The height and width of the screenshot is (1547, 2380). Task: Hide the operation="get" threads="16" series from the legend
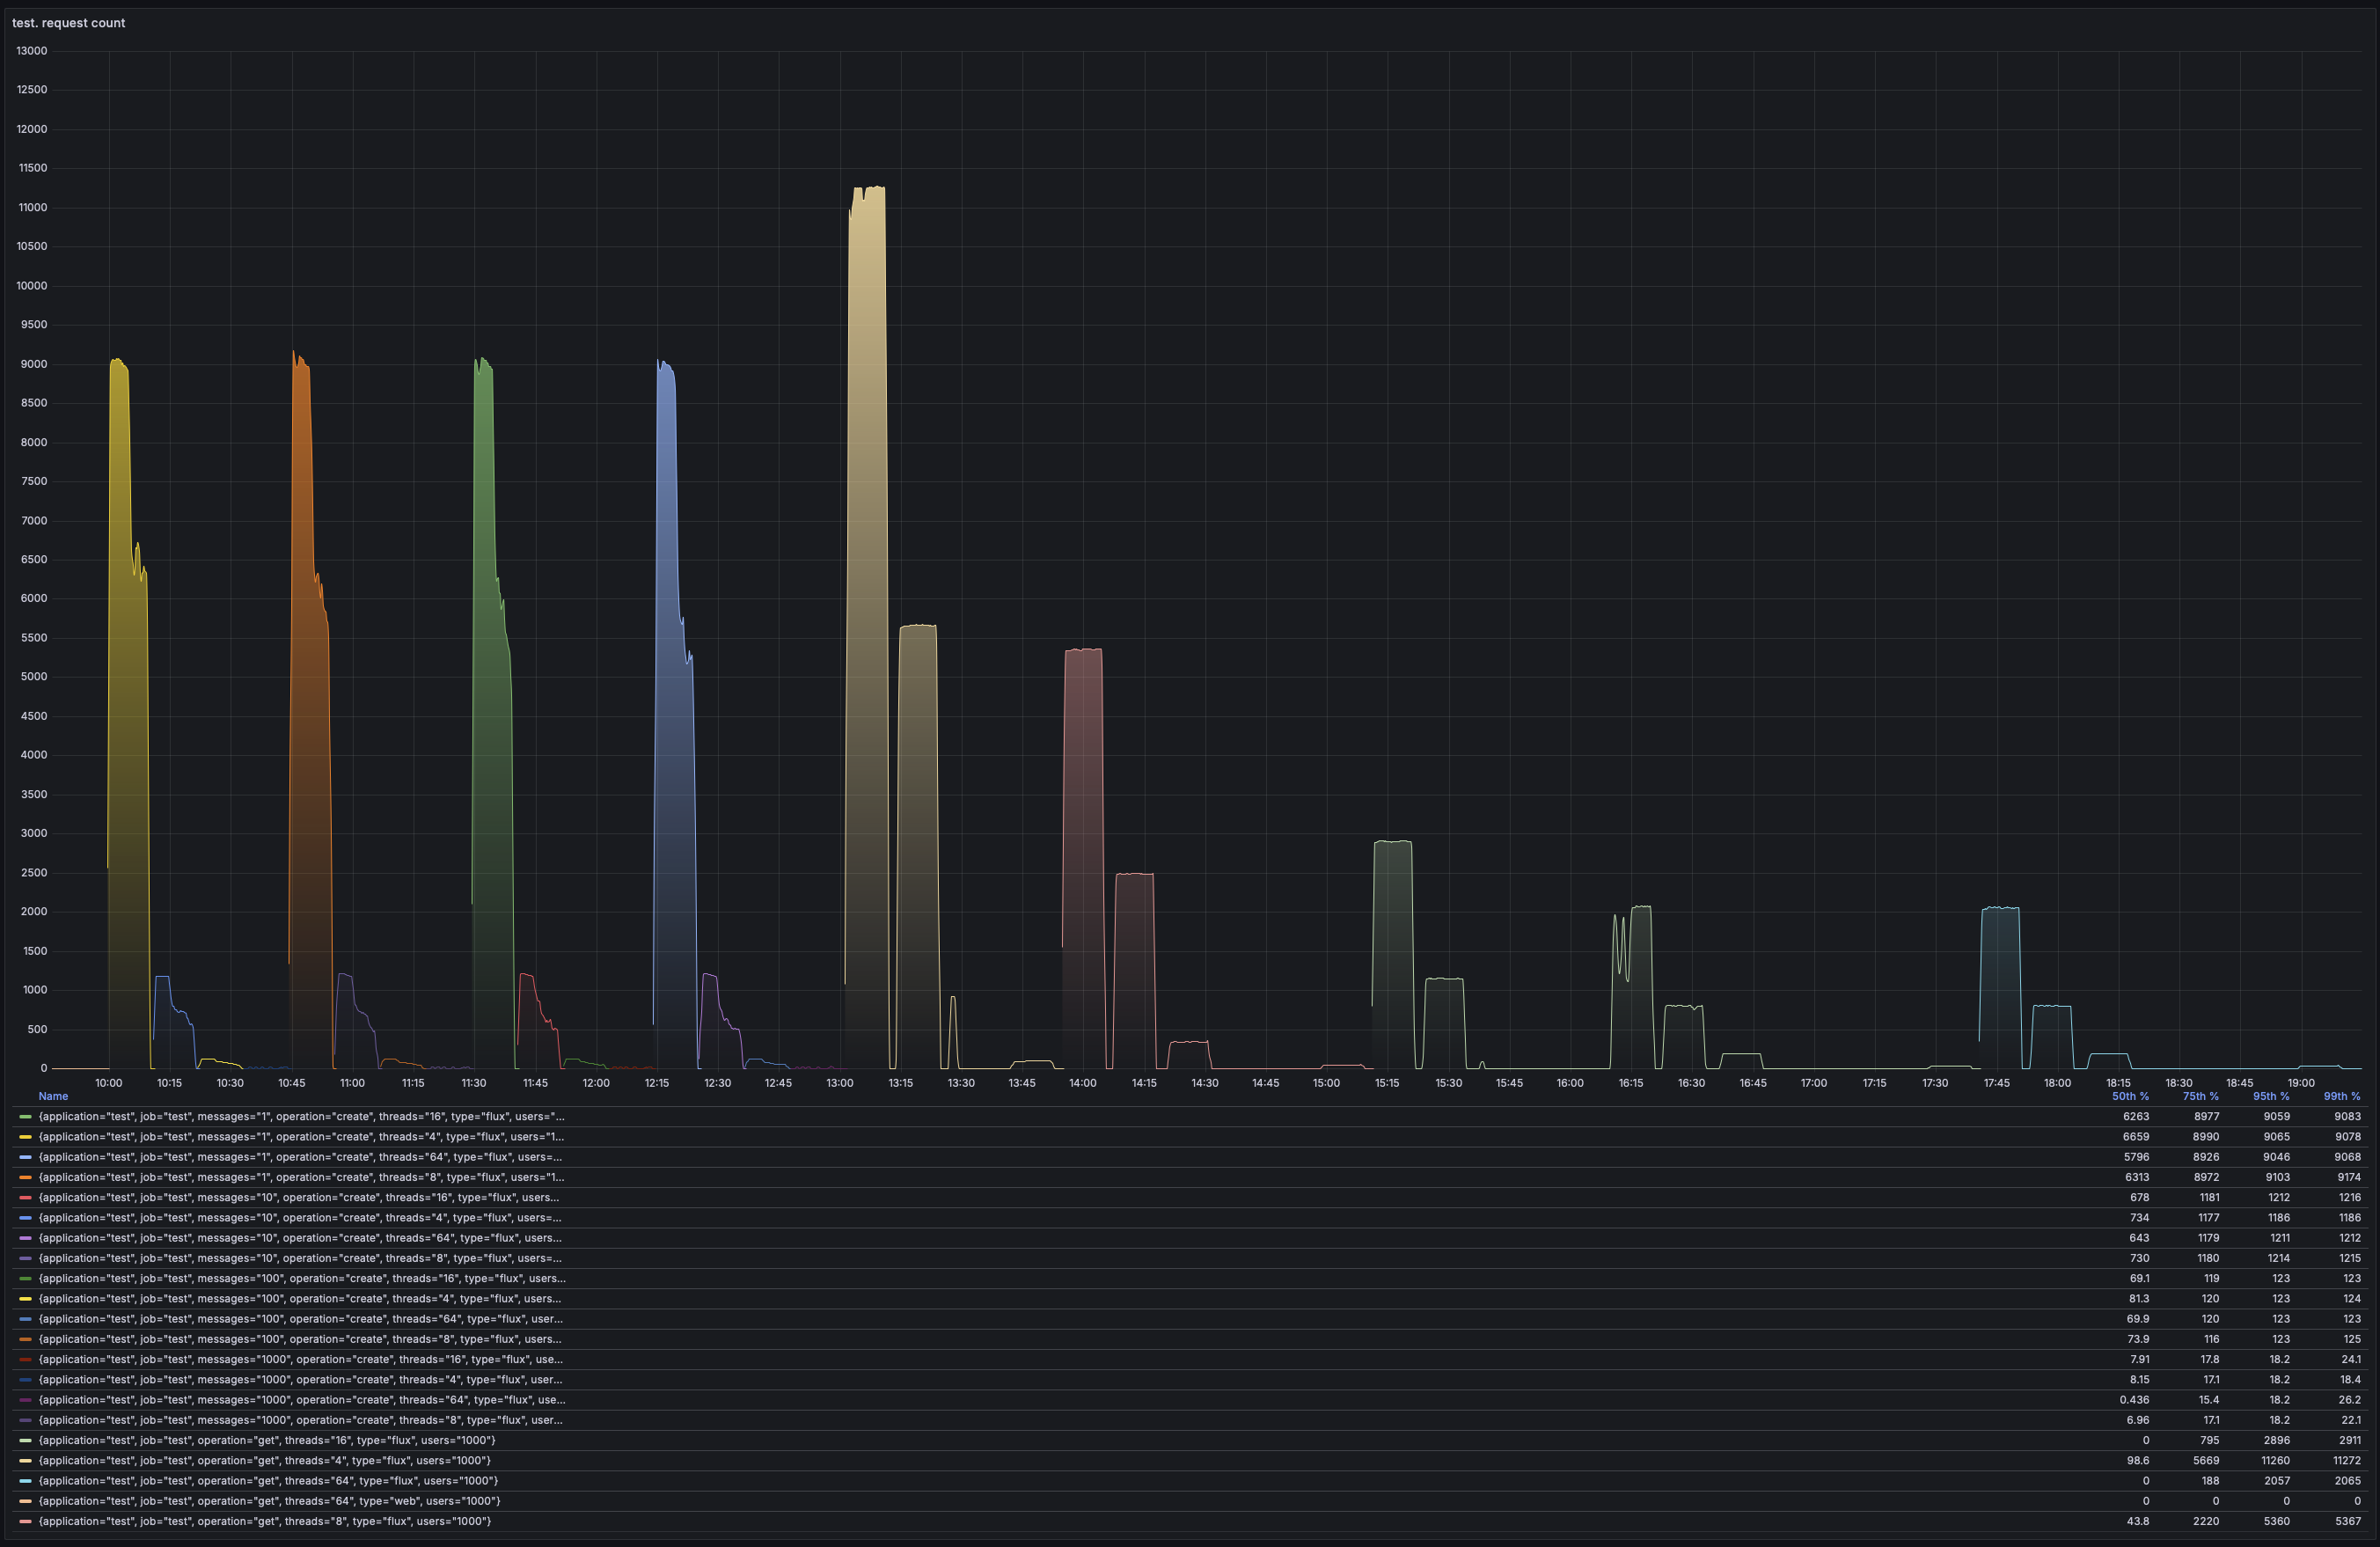click(x=267, y=1440)
